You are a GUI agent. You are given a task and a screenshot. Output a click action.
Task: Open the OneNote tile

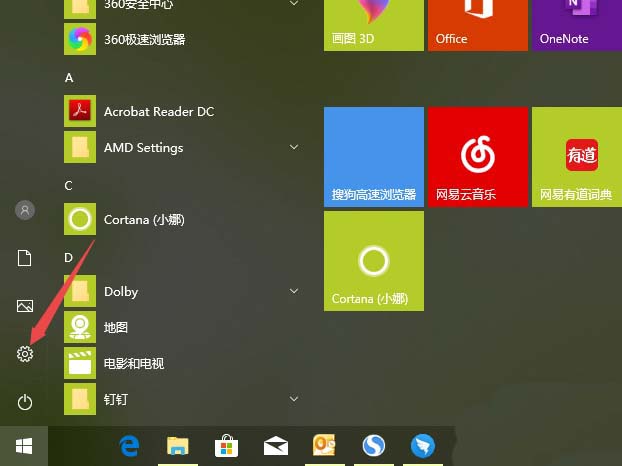tap(577, 25)
